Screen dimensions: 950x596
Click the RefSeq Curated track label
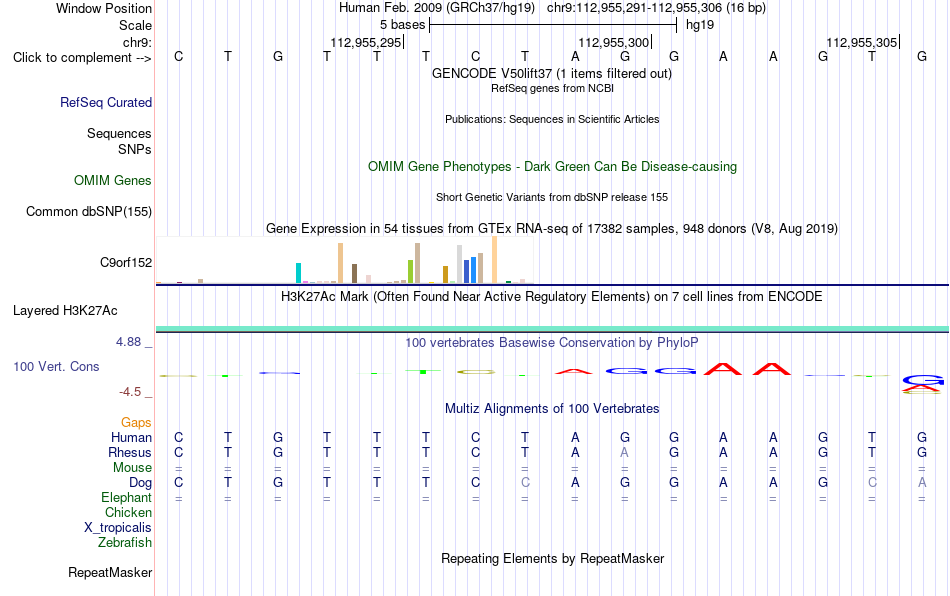[x=105, y=102]
